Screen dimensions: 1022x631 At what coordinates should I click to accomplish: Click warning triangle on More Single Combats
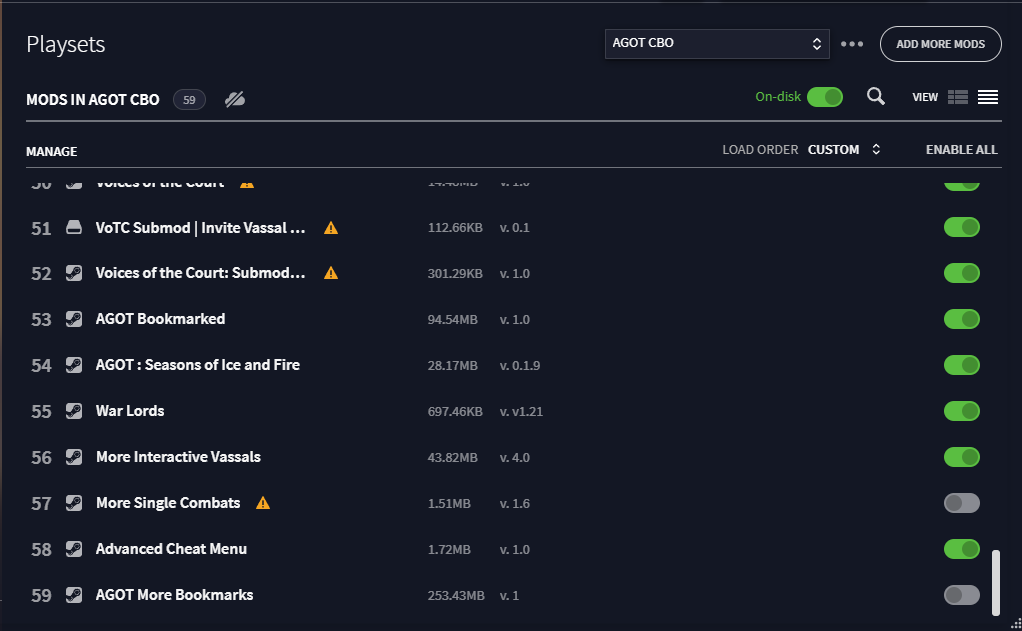(x=263, y=503)
